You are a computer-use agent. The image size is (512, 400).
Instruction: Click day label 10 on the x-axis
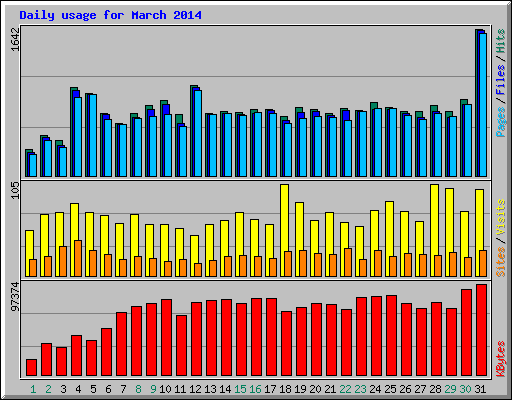(x=165, y=389)
